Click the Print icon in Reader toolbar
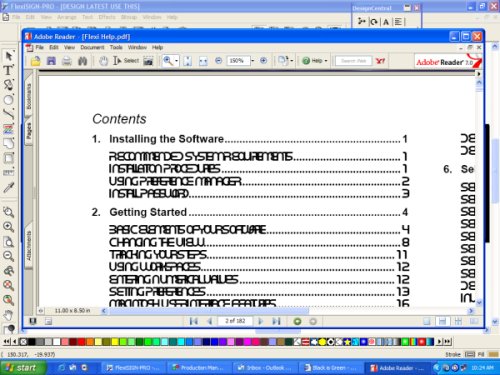 click(x=67, y=61)
